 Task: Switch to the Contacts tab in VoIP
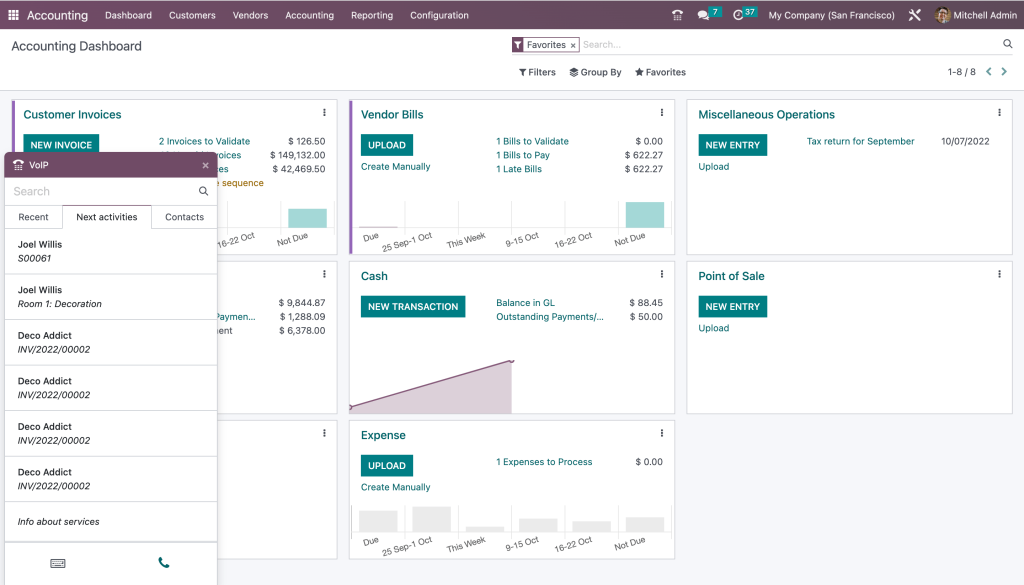184,217
